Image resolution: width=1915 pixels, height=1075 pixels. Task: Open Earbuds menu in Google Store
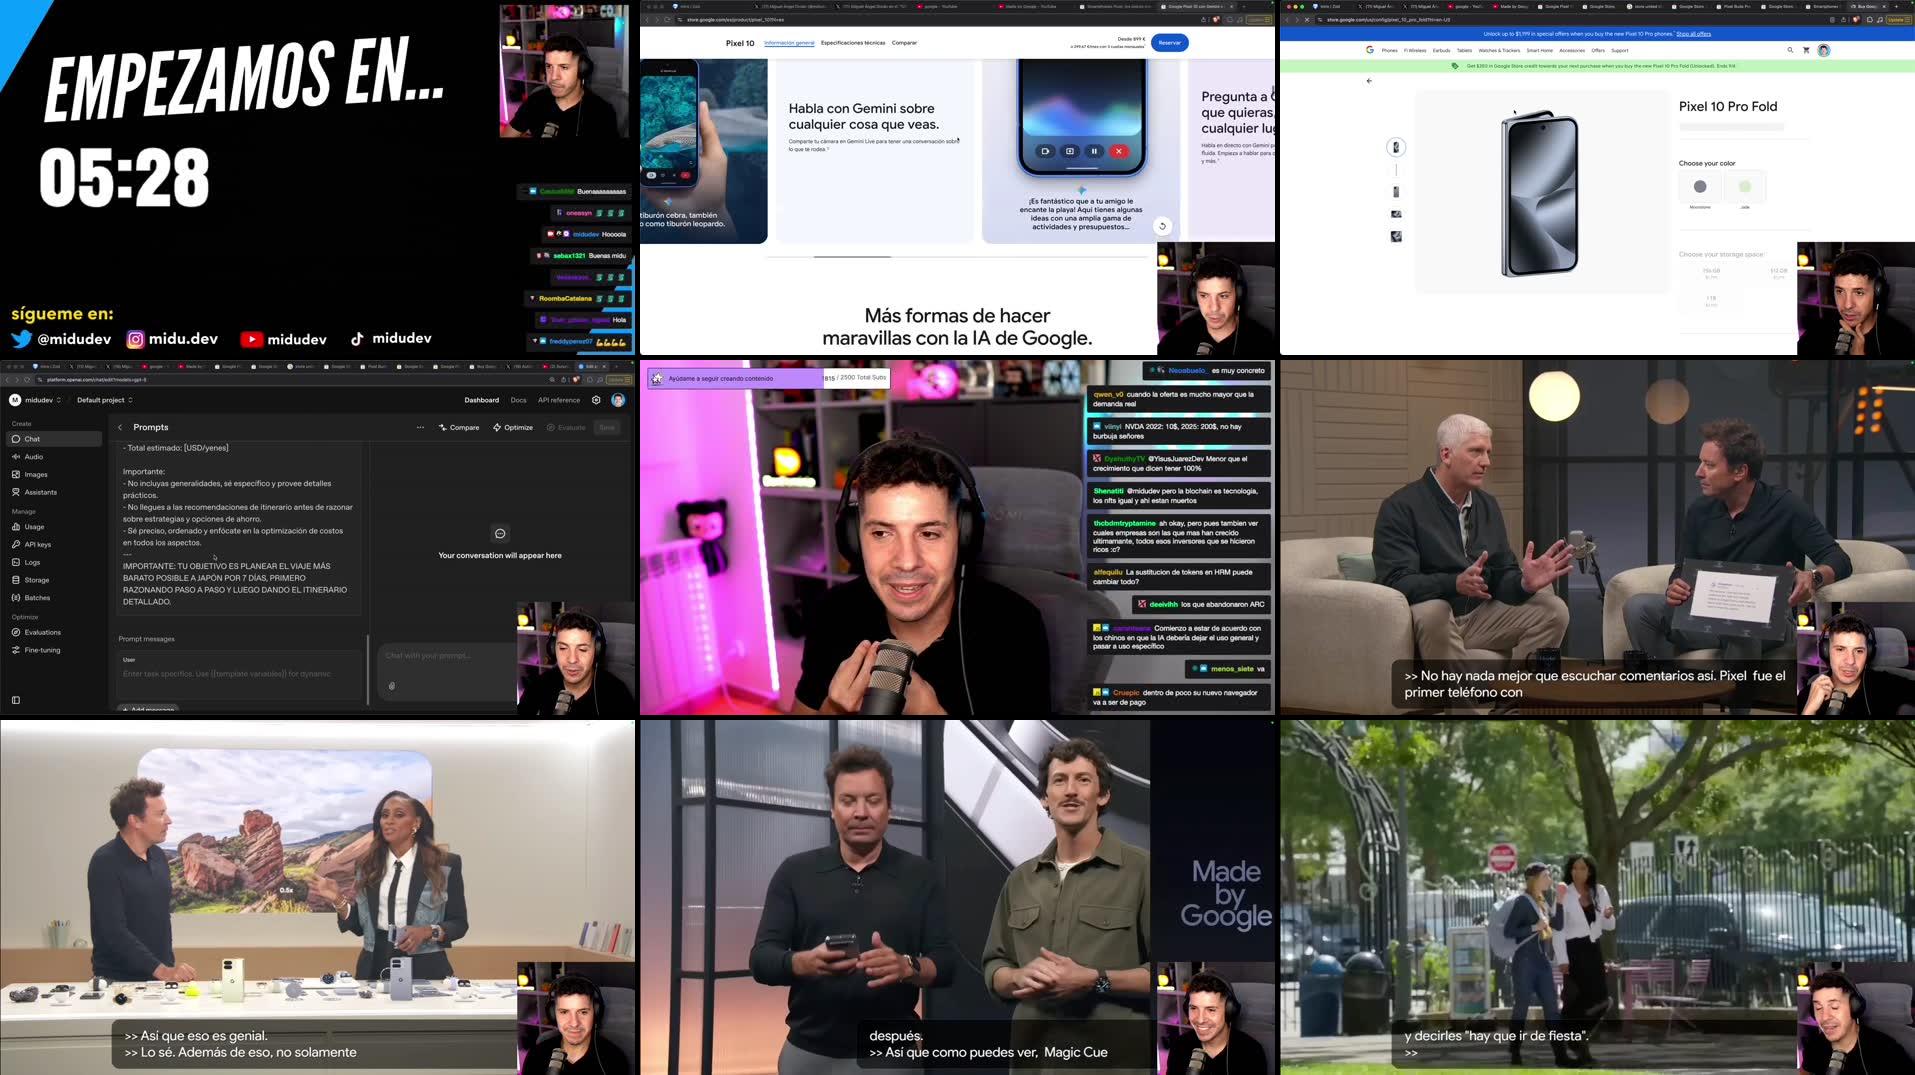pos(1441,50)
